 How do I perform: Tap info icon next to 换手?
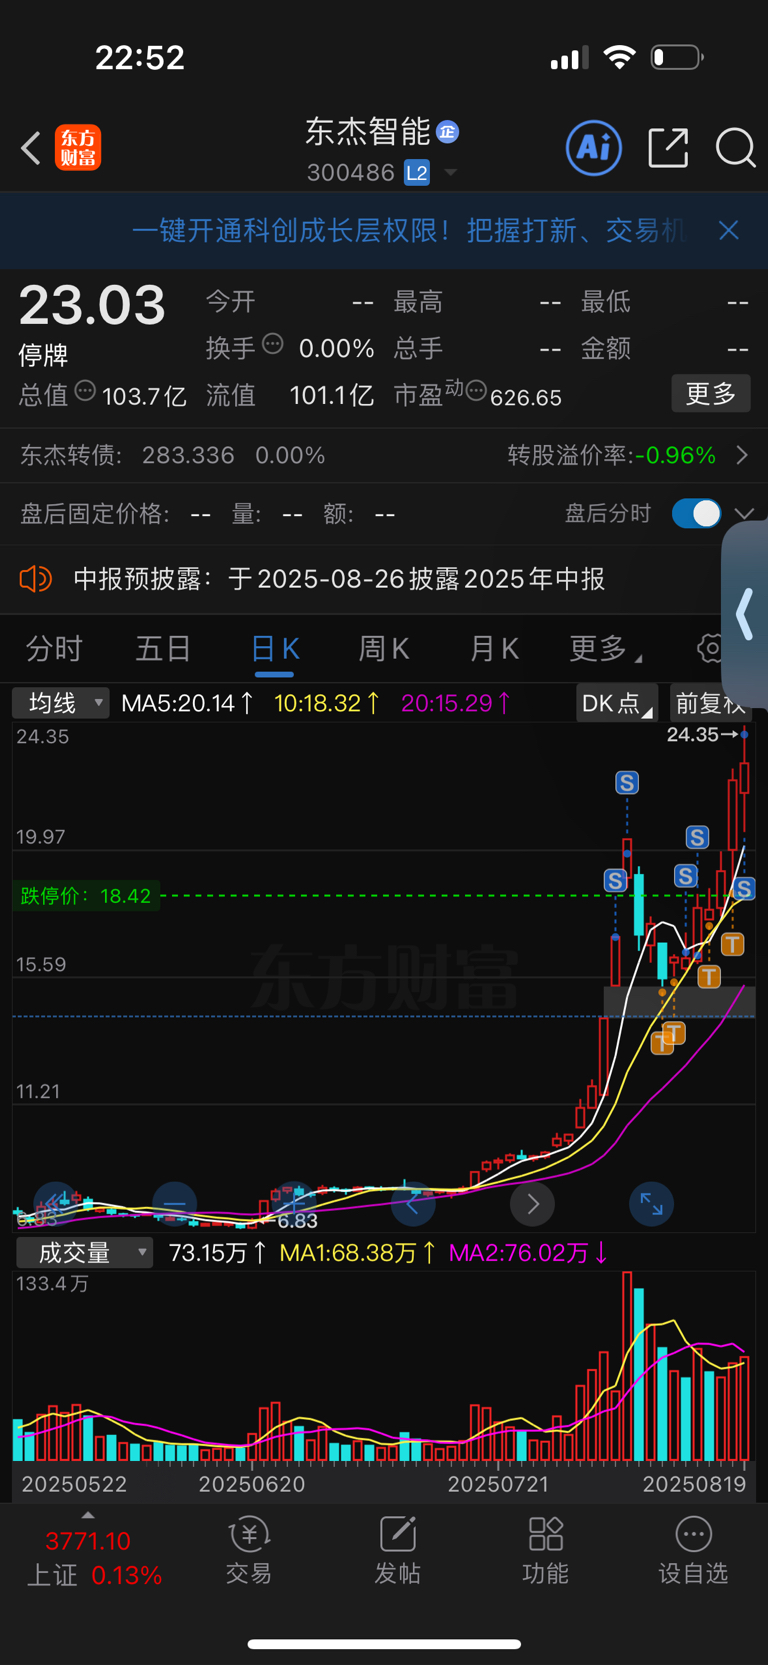tap(273, 345)
